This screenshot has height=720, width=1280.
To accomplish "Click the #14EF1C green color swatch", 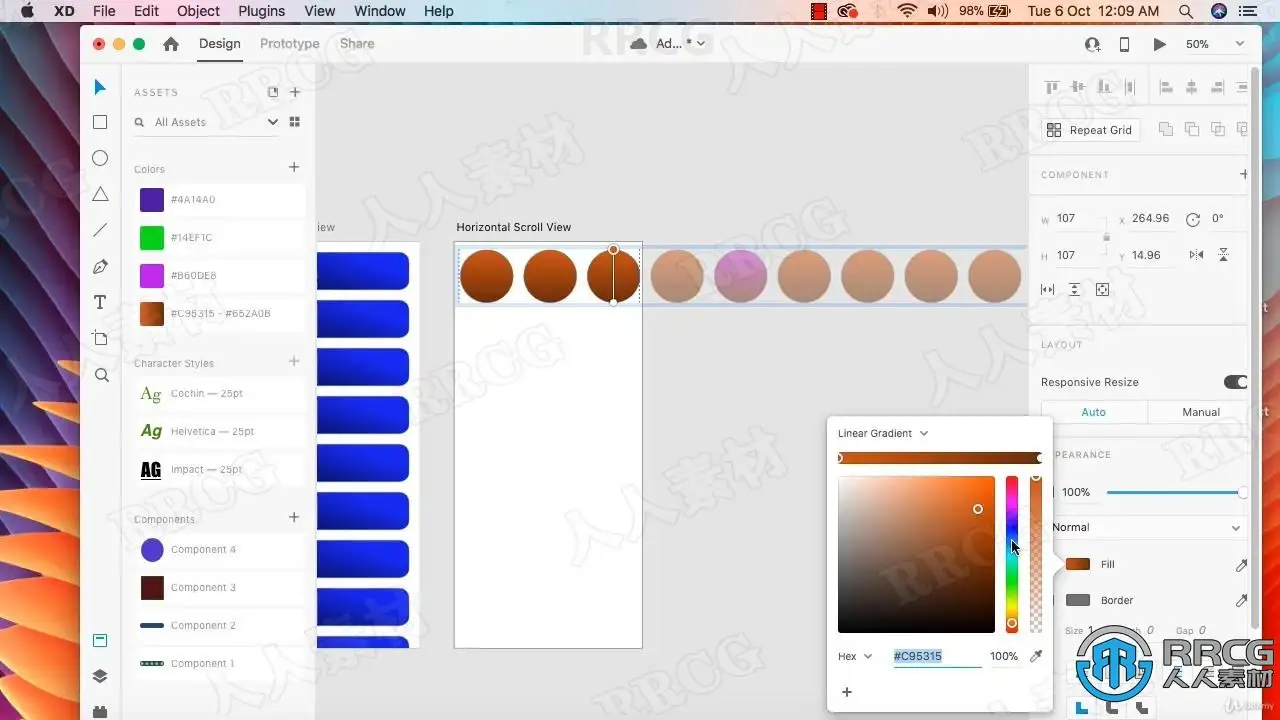I will [x=152, y=238].
